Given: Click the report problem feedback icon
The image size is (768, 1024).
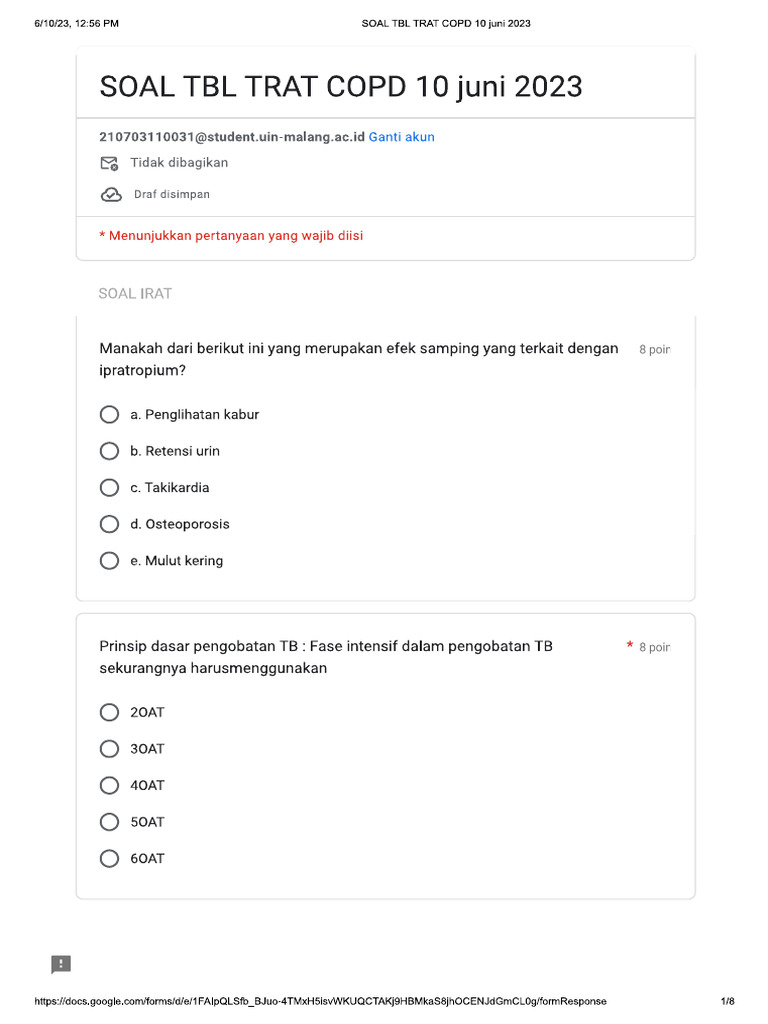Looking at the screenshot, I should click(61, 964).
